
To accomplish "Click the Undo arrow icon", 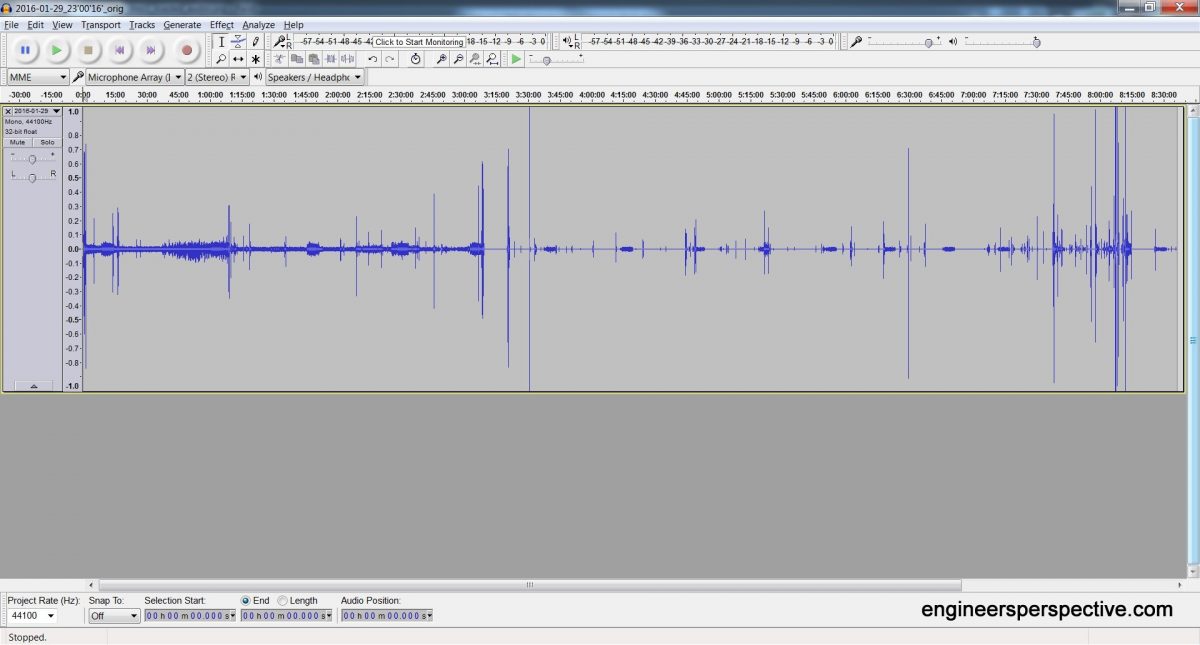I will [372, 59].
